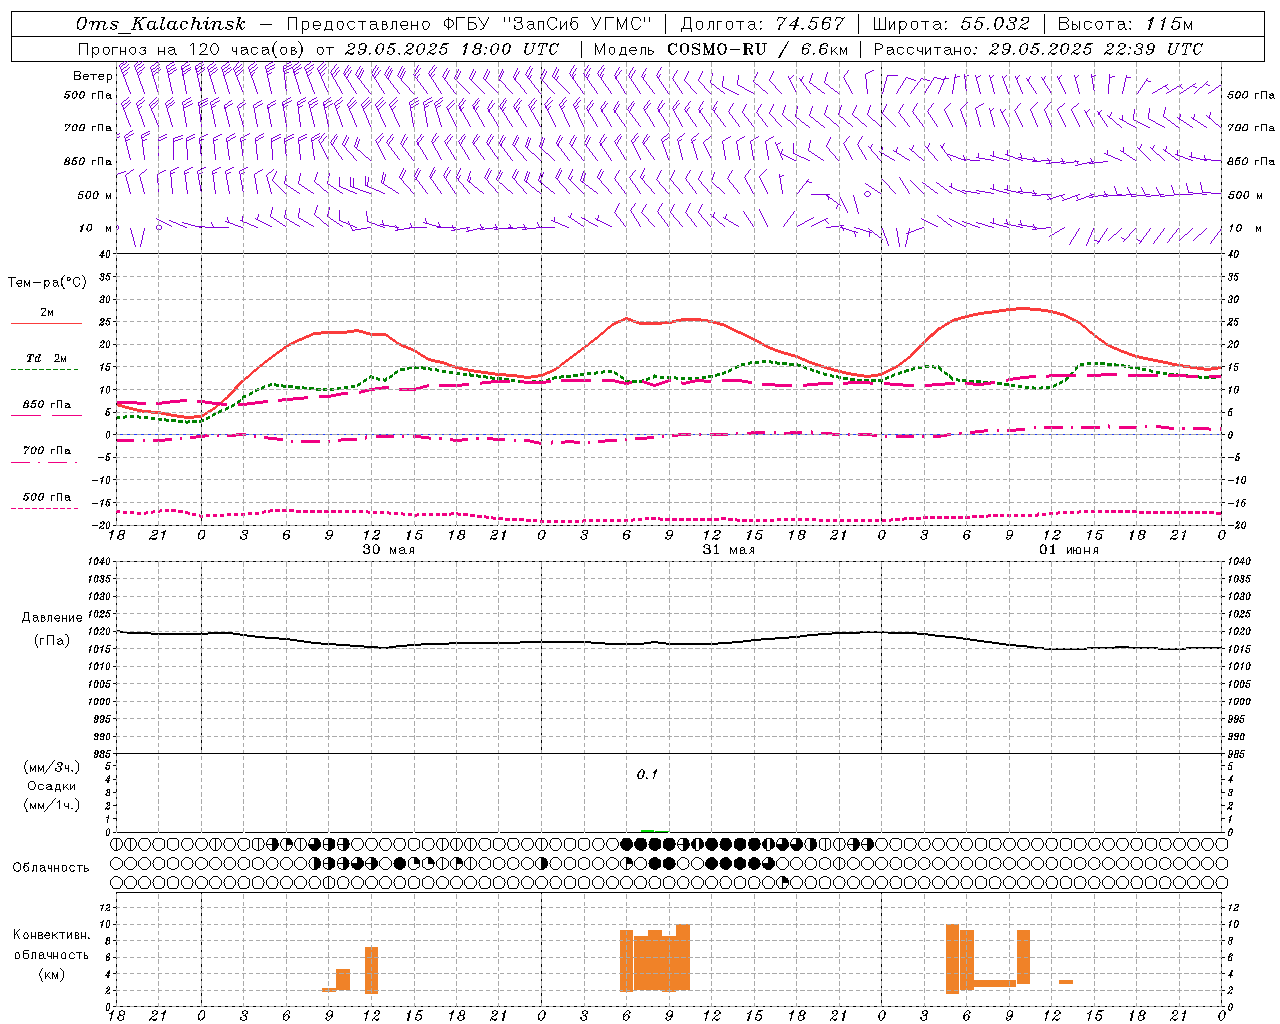Click the station title Oms_Kalachinsk
The image size is (1280, 1024).
(x=161, y=24)
